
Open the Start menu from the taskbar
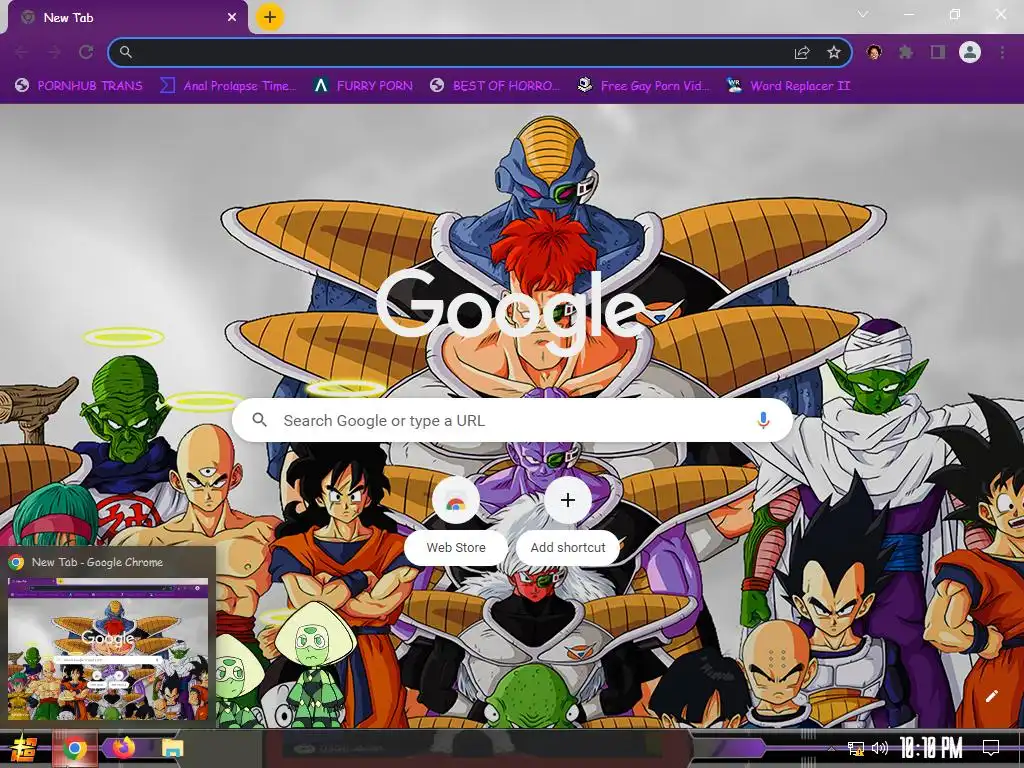[x=23, y=748]
